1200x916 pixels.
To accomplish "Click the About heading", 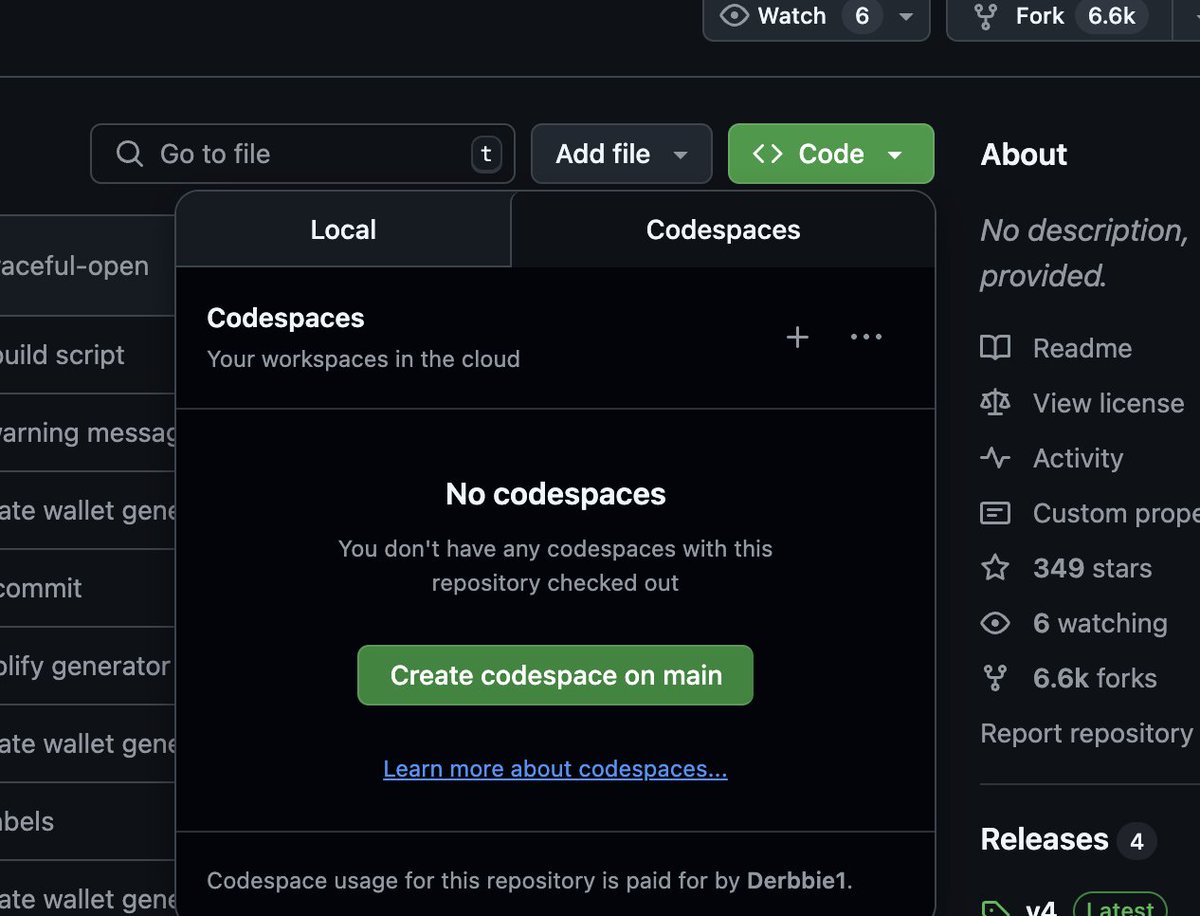I will 1024,154.
